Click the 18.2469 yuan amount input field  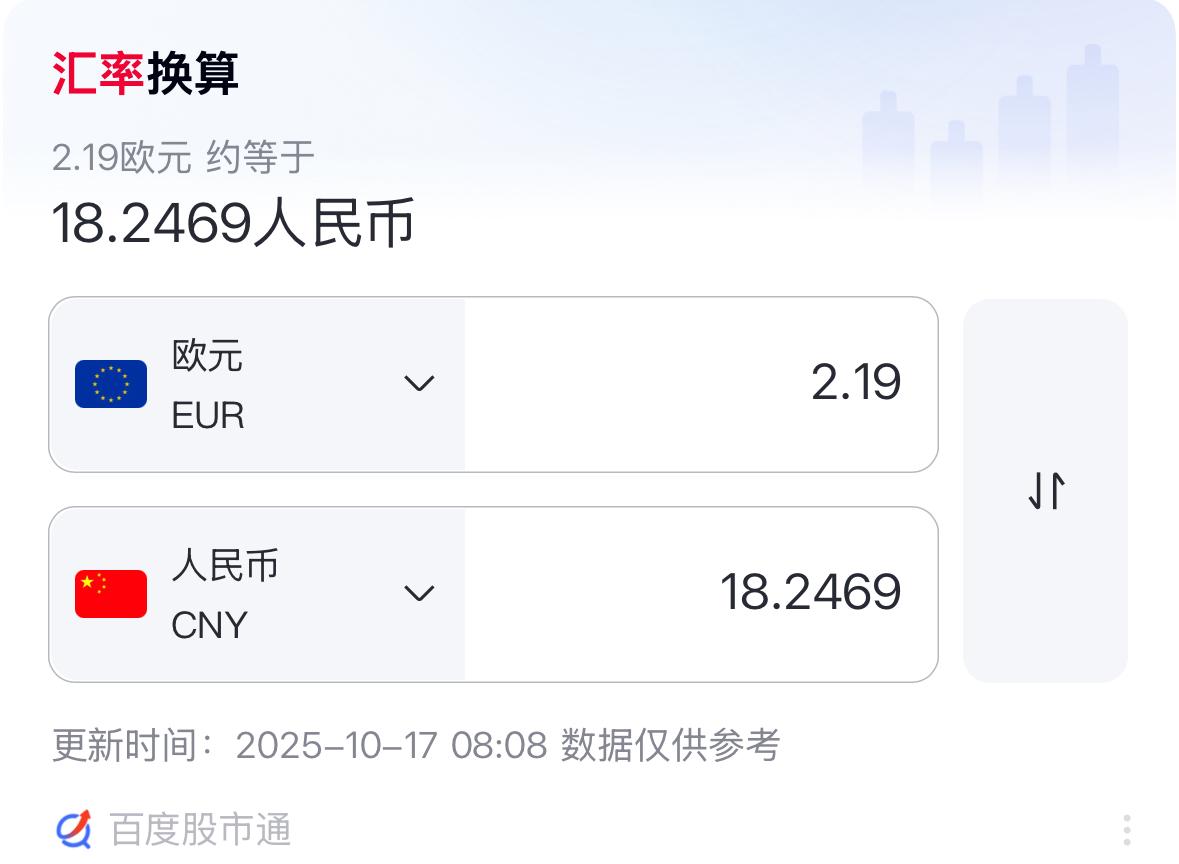pos(700,594)
